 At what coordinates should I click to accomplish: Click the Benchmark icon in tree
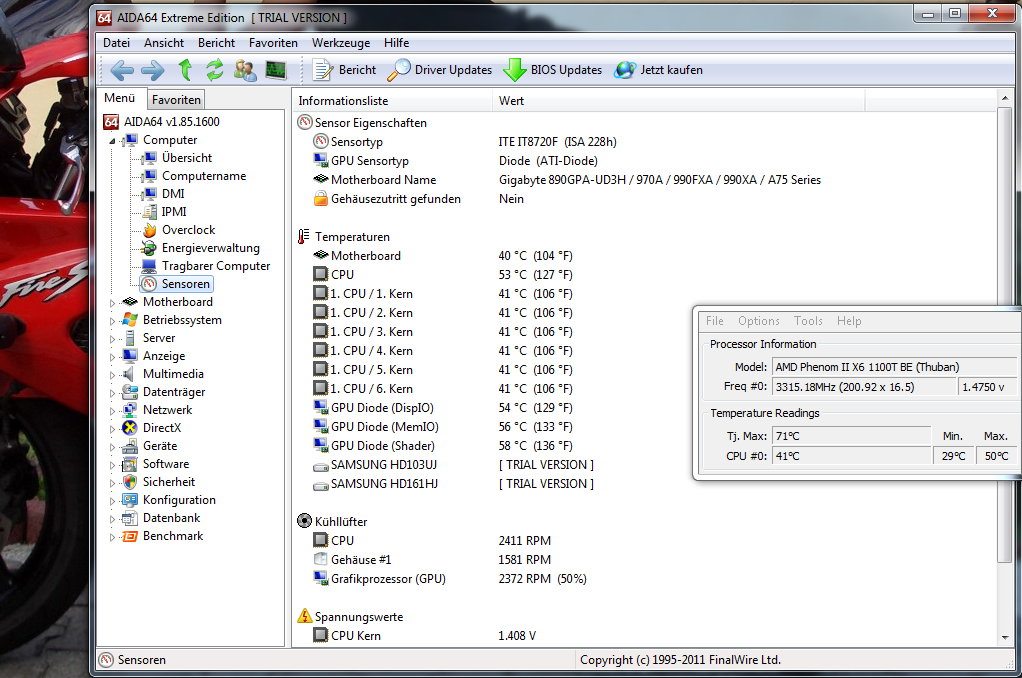point(130,536)
